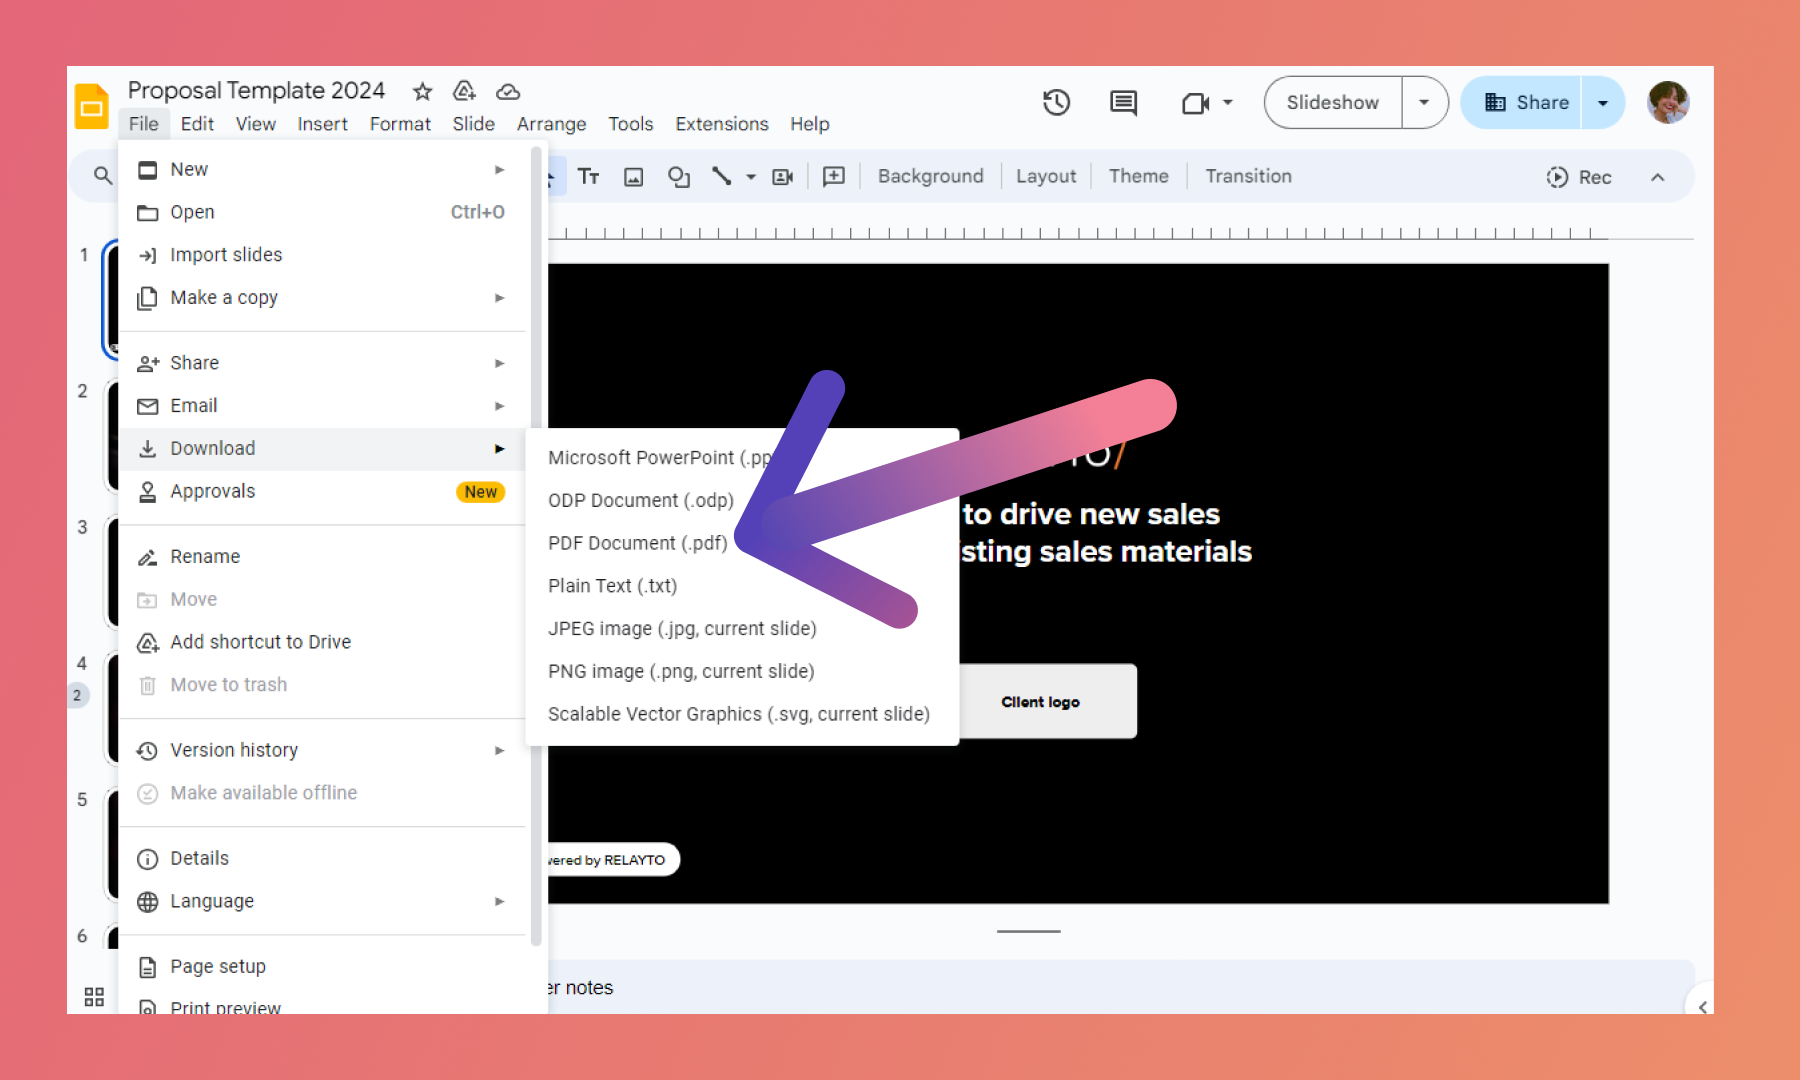Open the account profile avatar
This screenshot has width=1800, height=1080.
[1668, 102]
